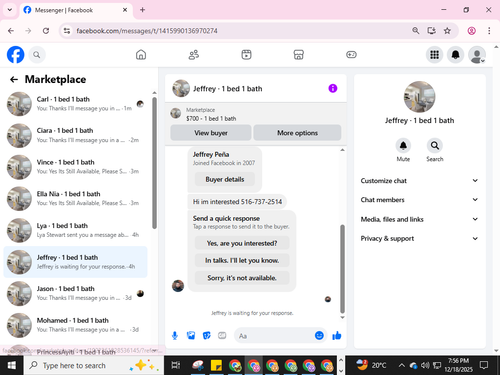Open the Ciara - 1 bed 1 bath chat

(76, 135)
